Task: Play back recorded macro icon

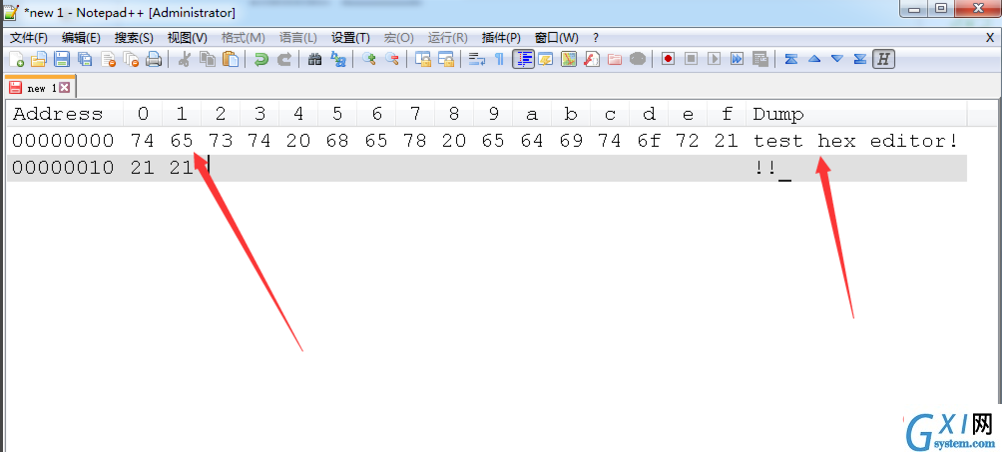Action: pyautogui.click(x=714, y=59)
